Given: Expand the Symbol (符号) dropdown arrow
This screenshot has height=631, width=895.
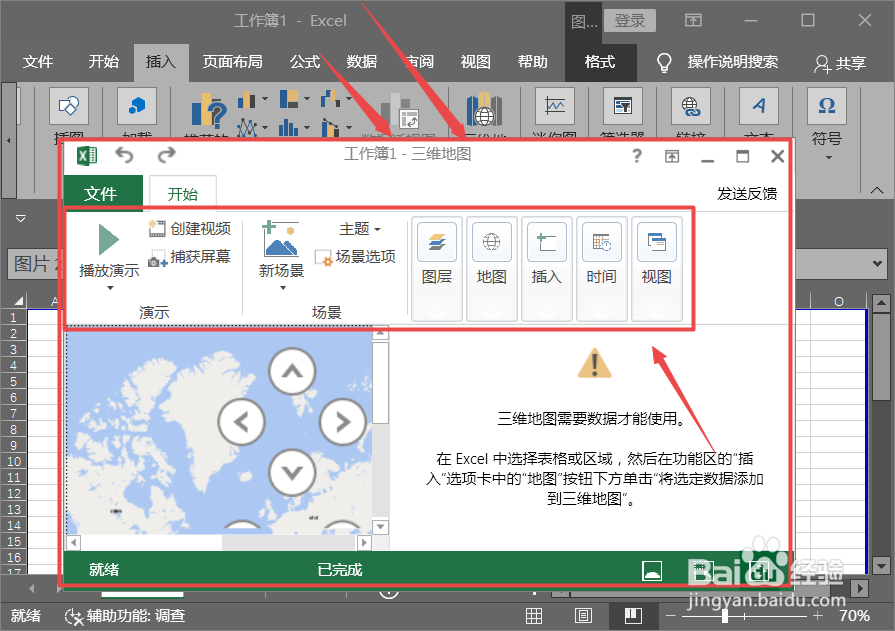Looking at the screenshot, I should tap(828, 158).
